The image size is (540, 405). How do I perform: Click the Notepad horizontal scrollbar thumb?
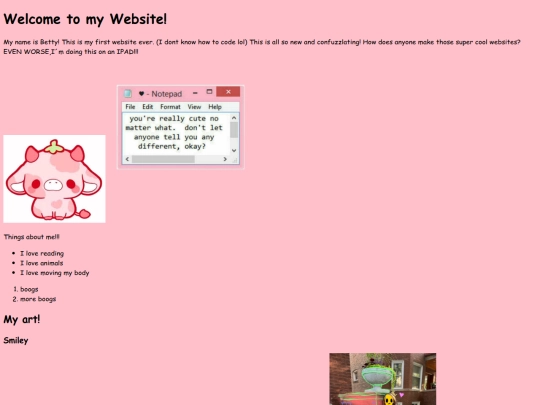[x=163, y=159]
